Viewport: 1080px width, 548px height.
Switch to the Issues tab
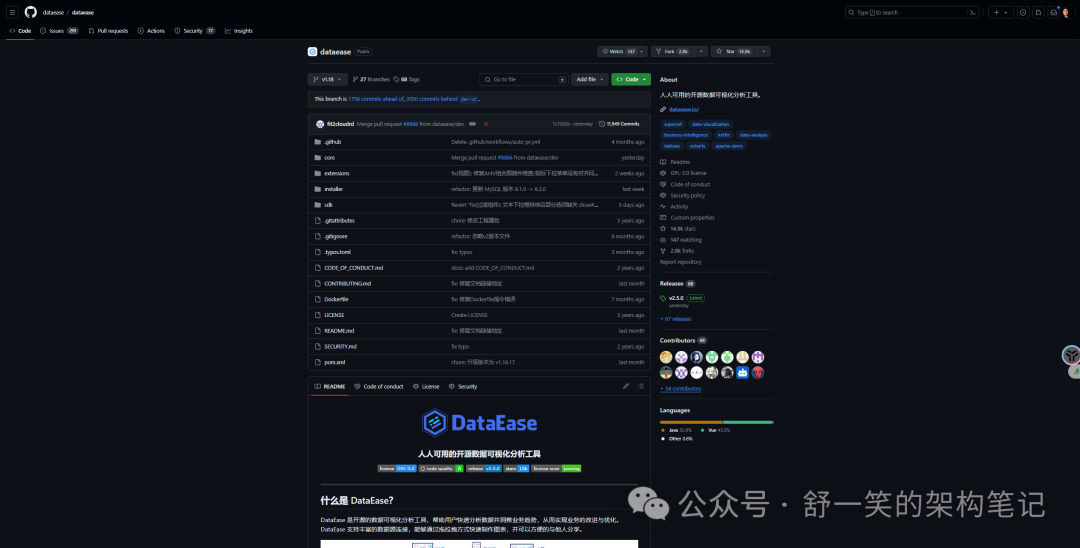(x=59, y=31)
